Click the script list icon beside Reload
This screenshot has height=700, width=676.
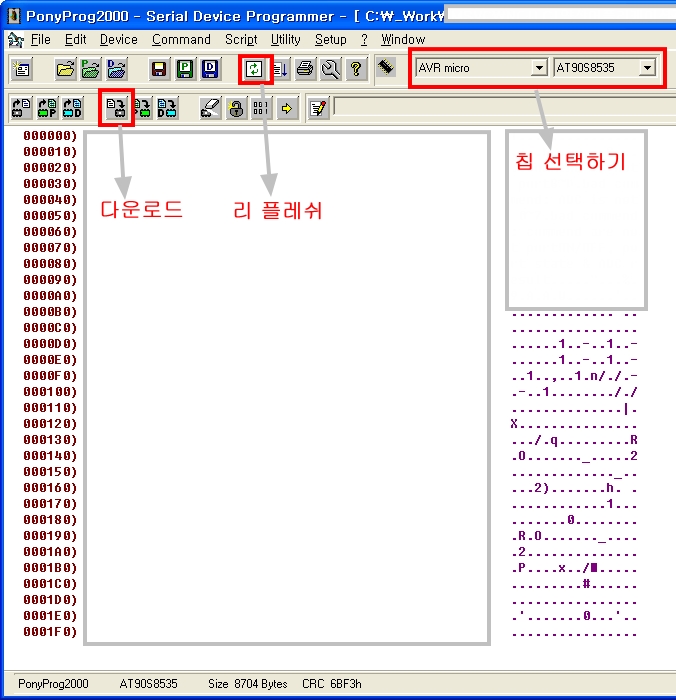(280, 69)
